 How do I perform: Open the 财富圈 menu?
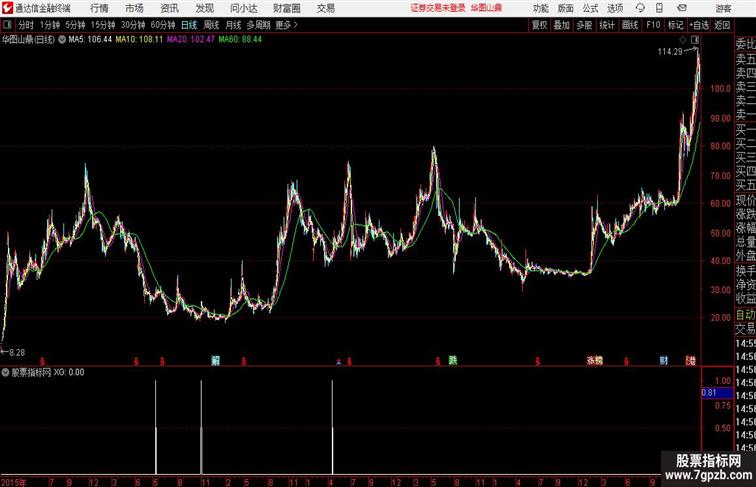point(286,8)
